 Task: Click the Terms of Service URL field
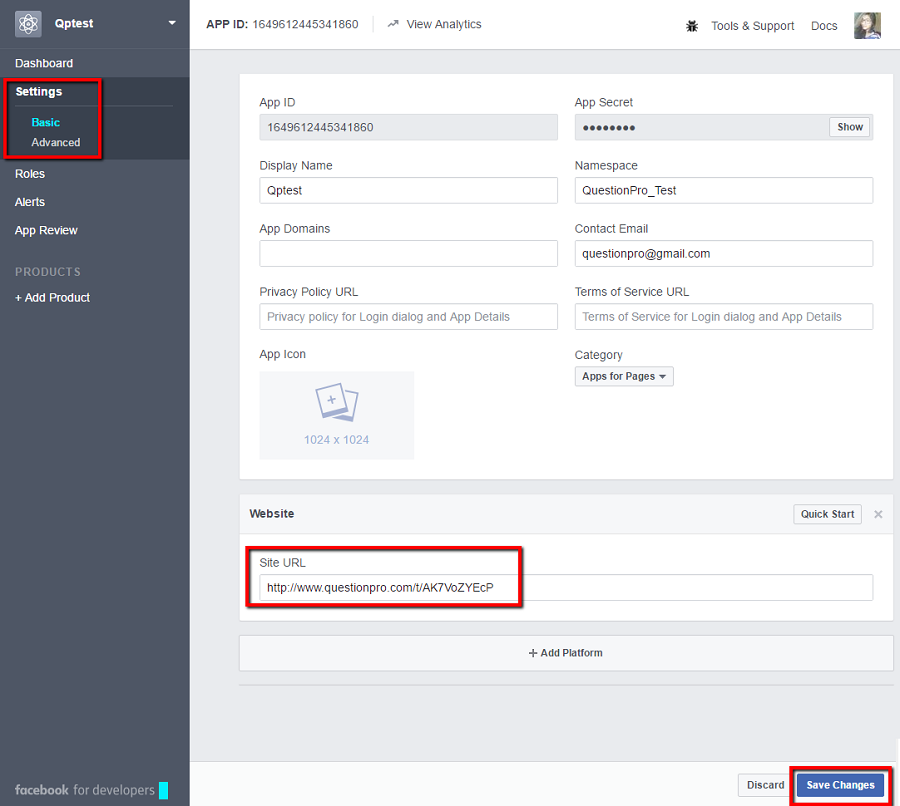724,316
